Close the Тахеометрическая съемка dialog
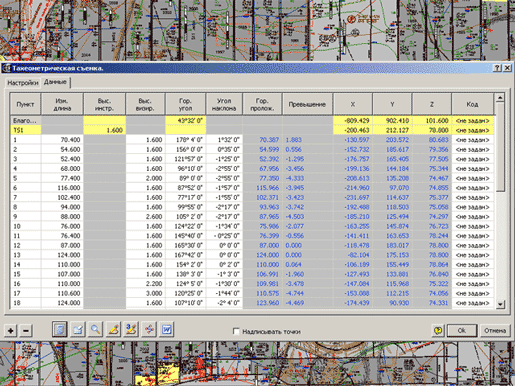The image size is (515, 386). click(x=507, y=68)
